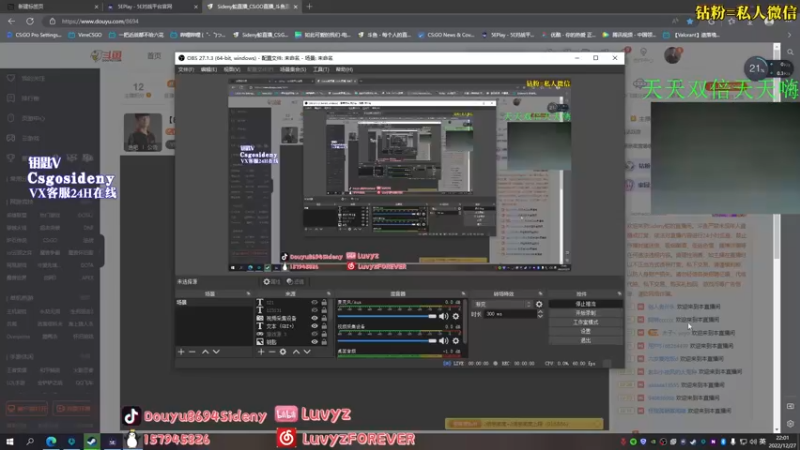Pop out the 控件 dock panel
This screenshot has width=800, height=450.
coord(619,294)
